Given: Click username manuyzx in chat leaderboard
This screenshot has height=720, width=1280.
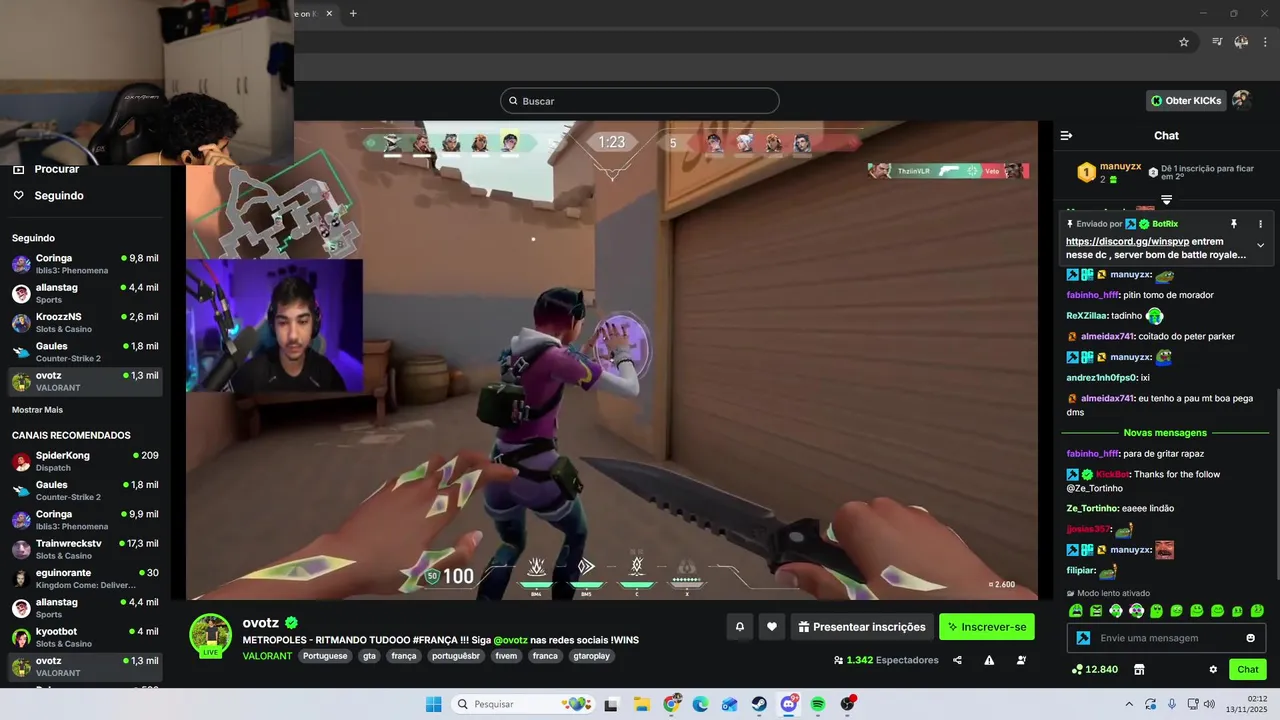Looking at the screenshot, I should tap(1120, 166).
